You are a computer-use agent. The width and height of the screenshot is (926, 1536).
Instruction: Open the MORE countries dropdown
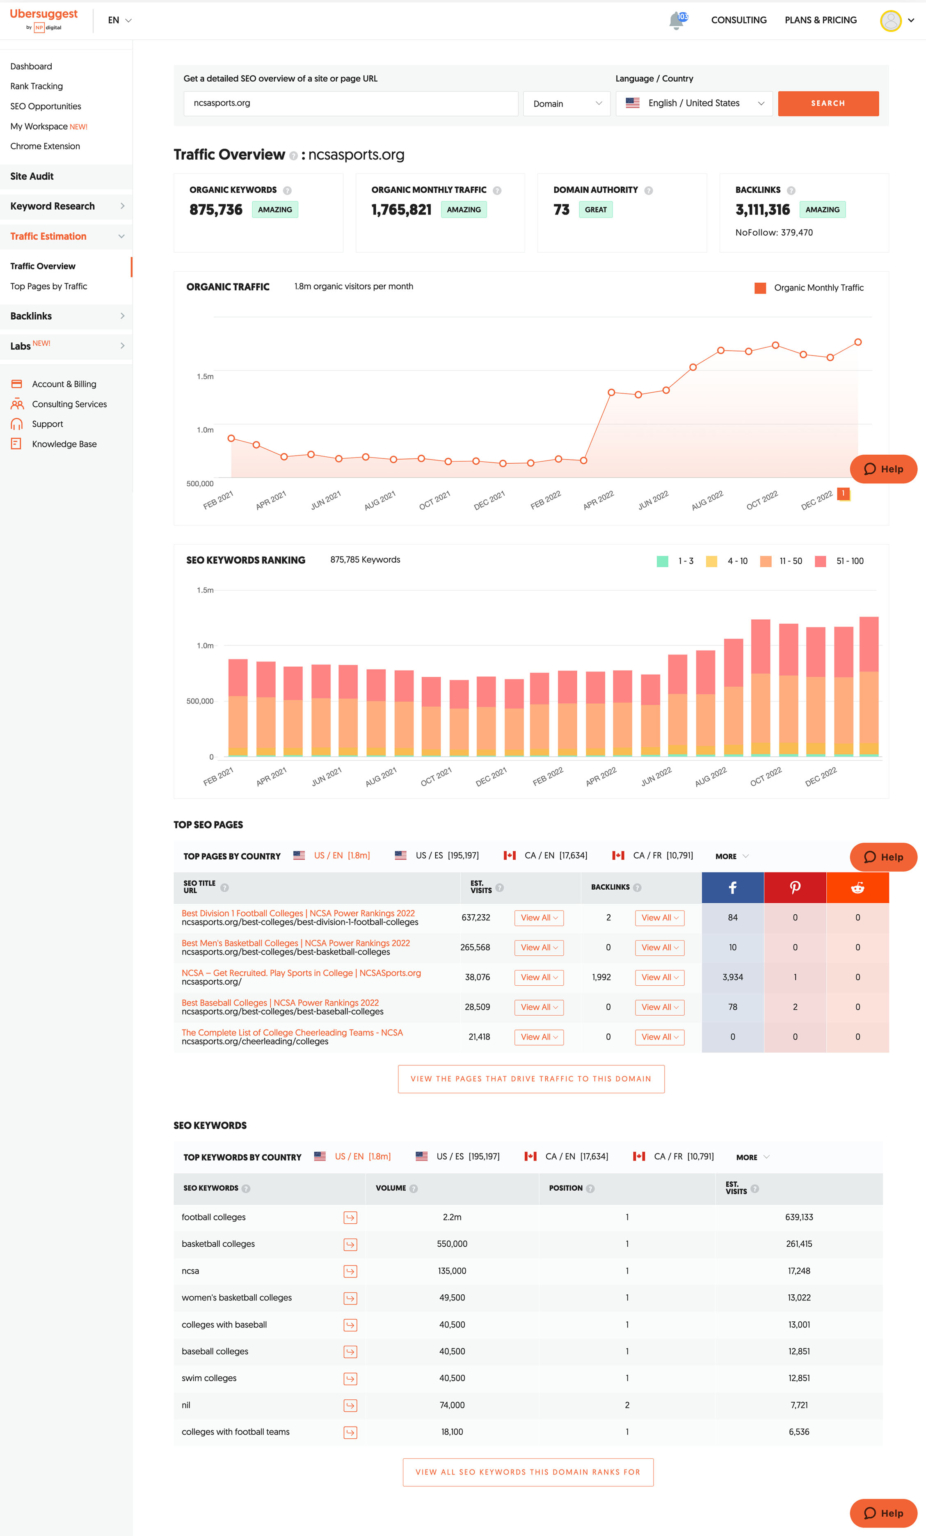click(731, 856)
